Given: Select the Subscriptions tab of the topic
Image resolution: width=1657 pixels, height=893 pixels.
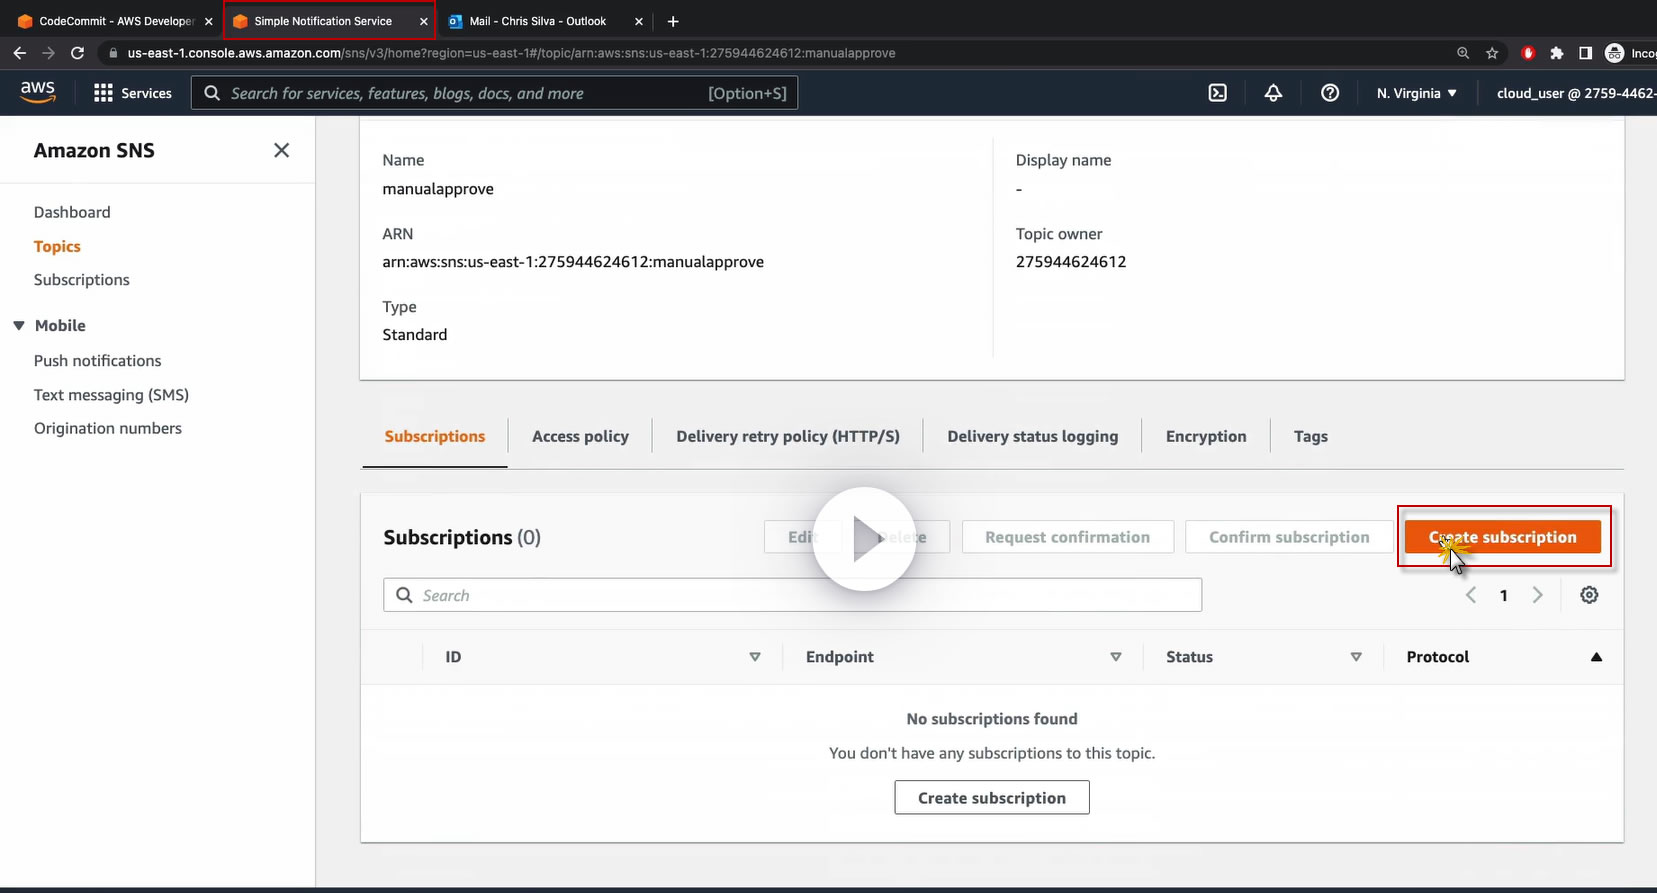Looking at the screenshot, I should tap(435, 437).
